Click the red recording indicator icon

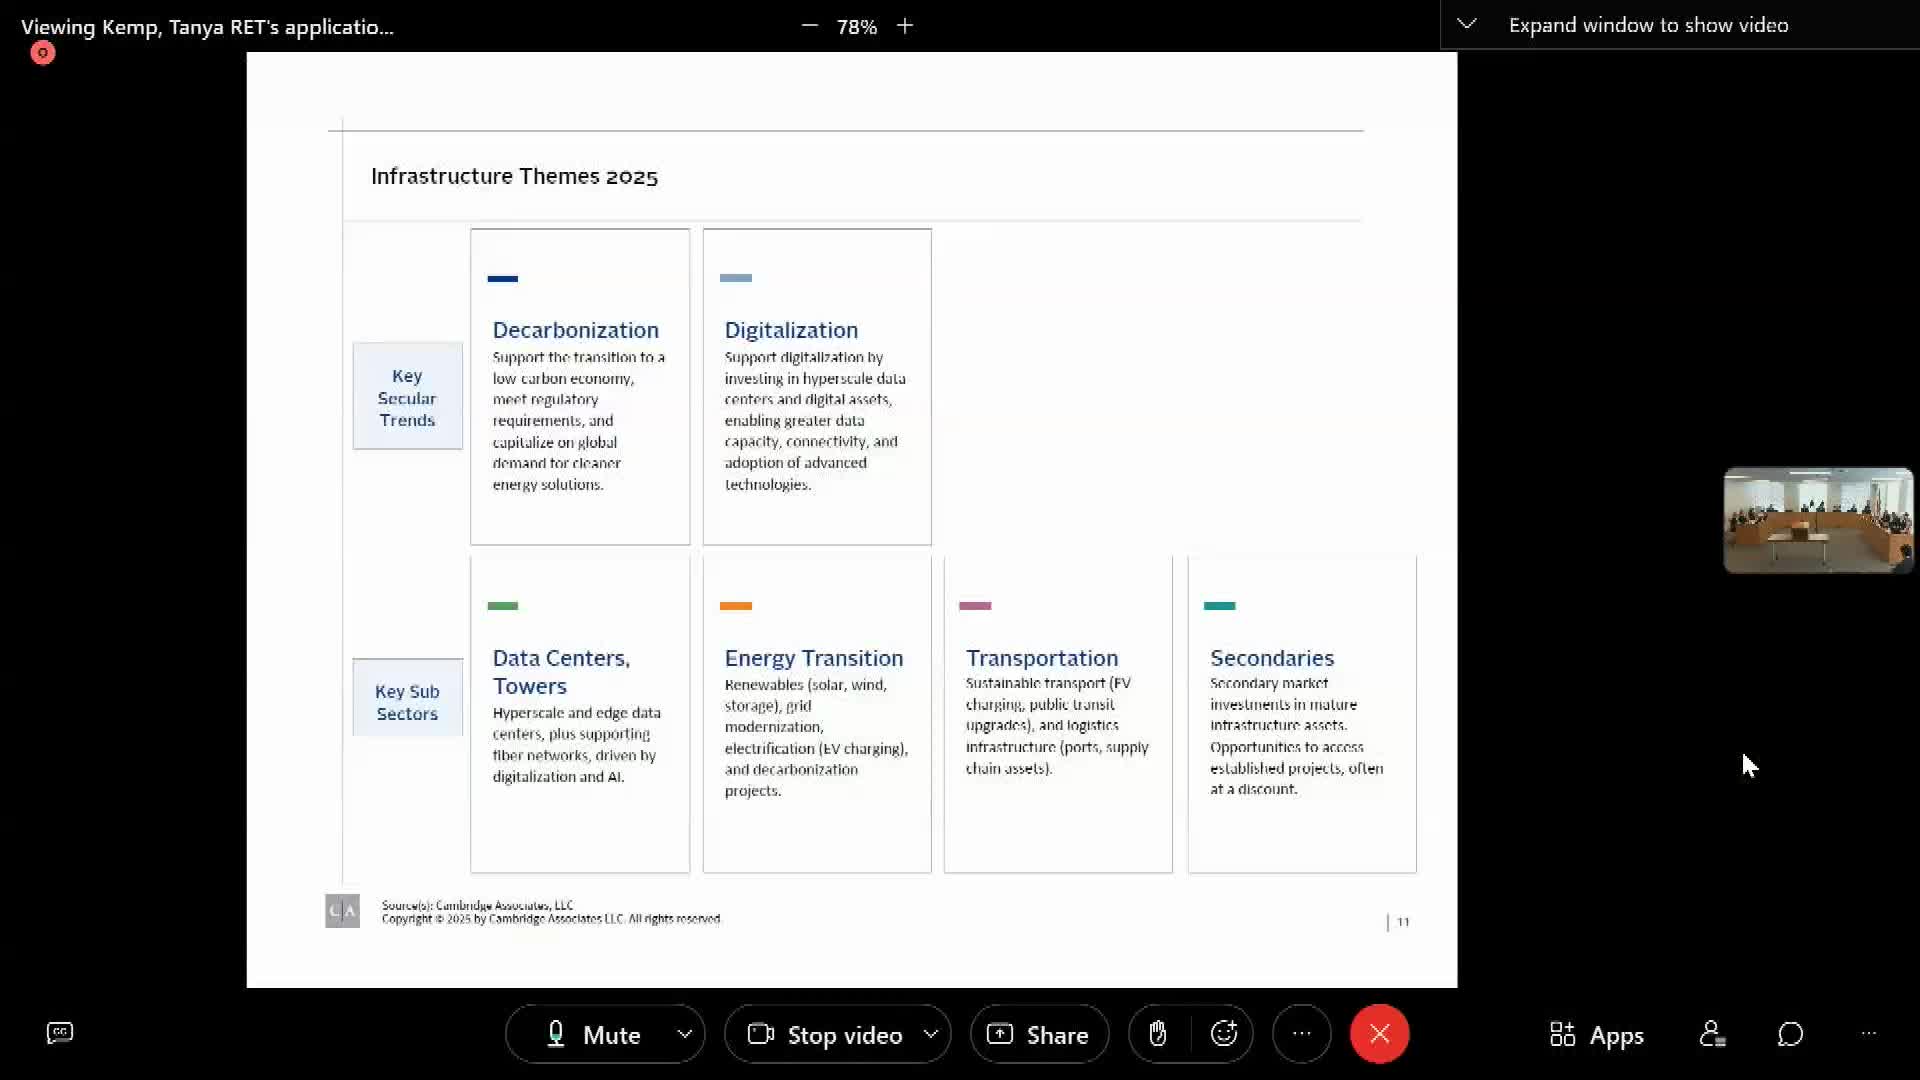click(42, 53)
